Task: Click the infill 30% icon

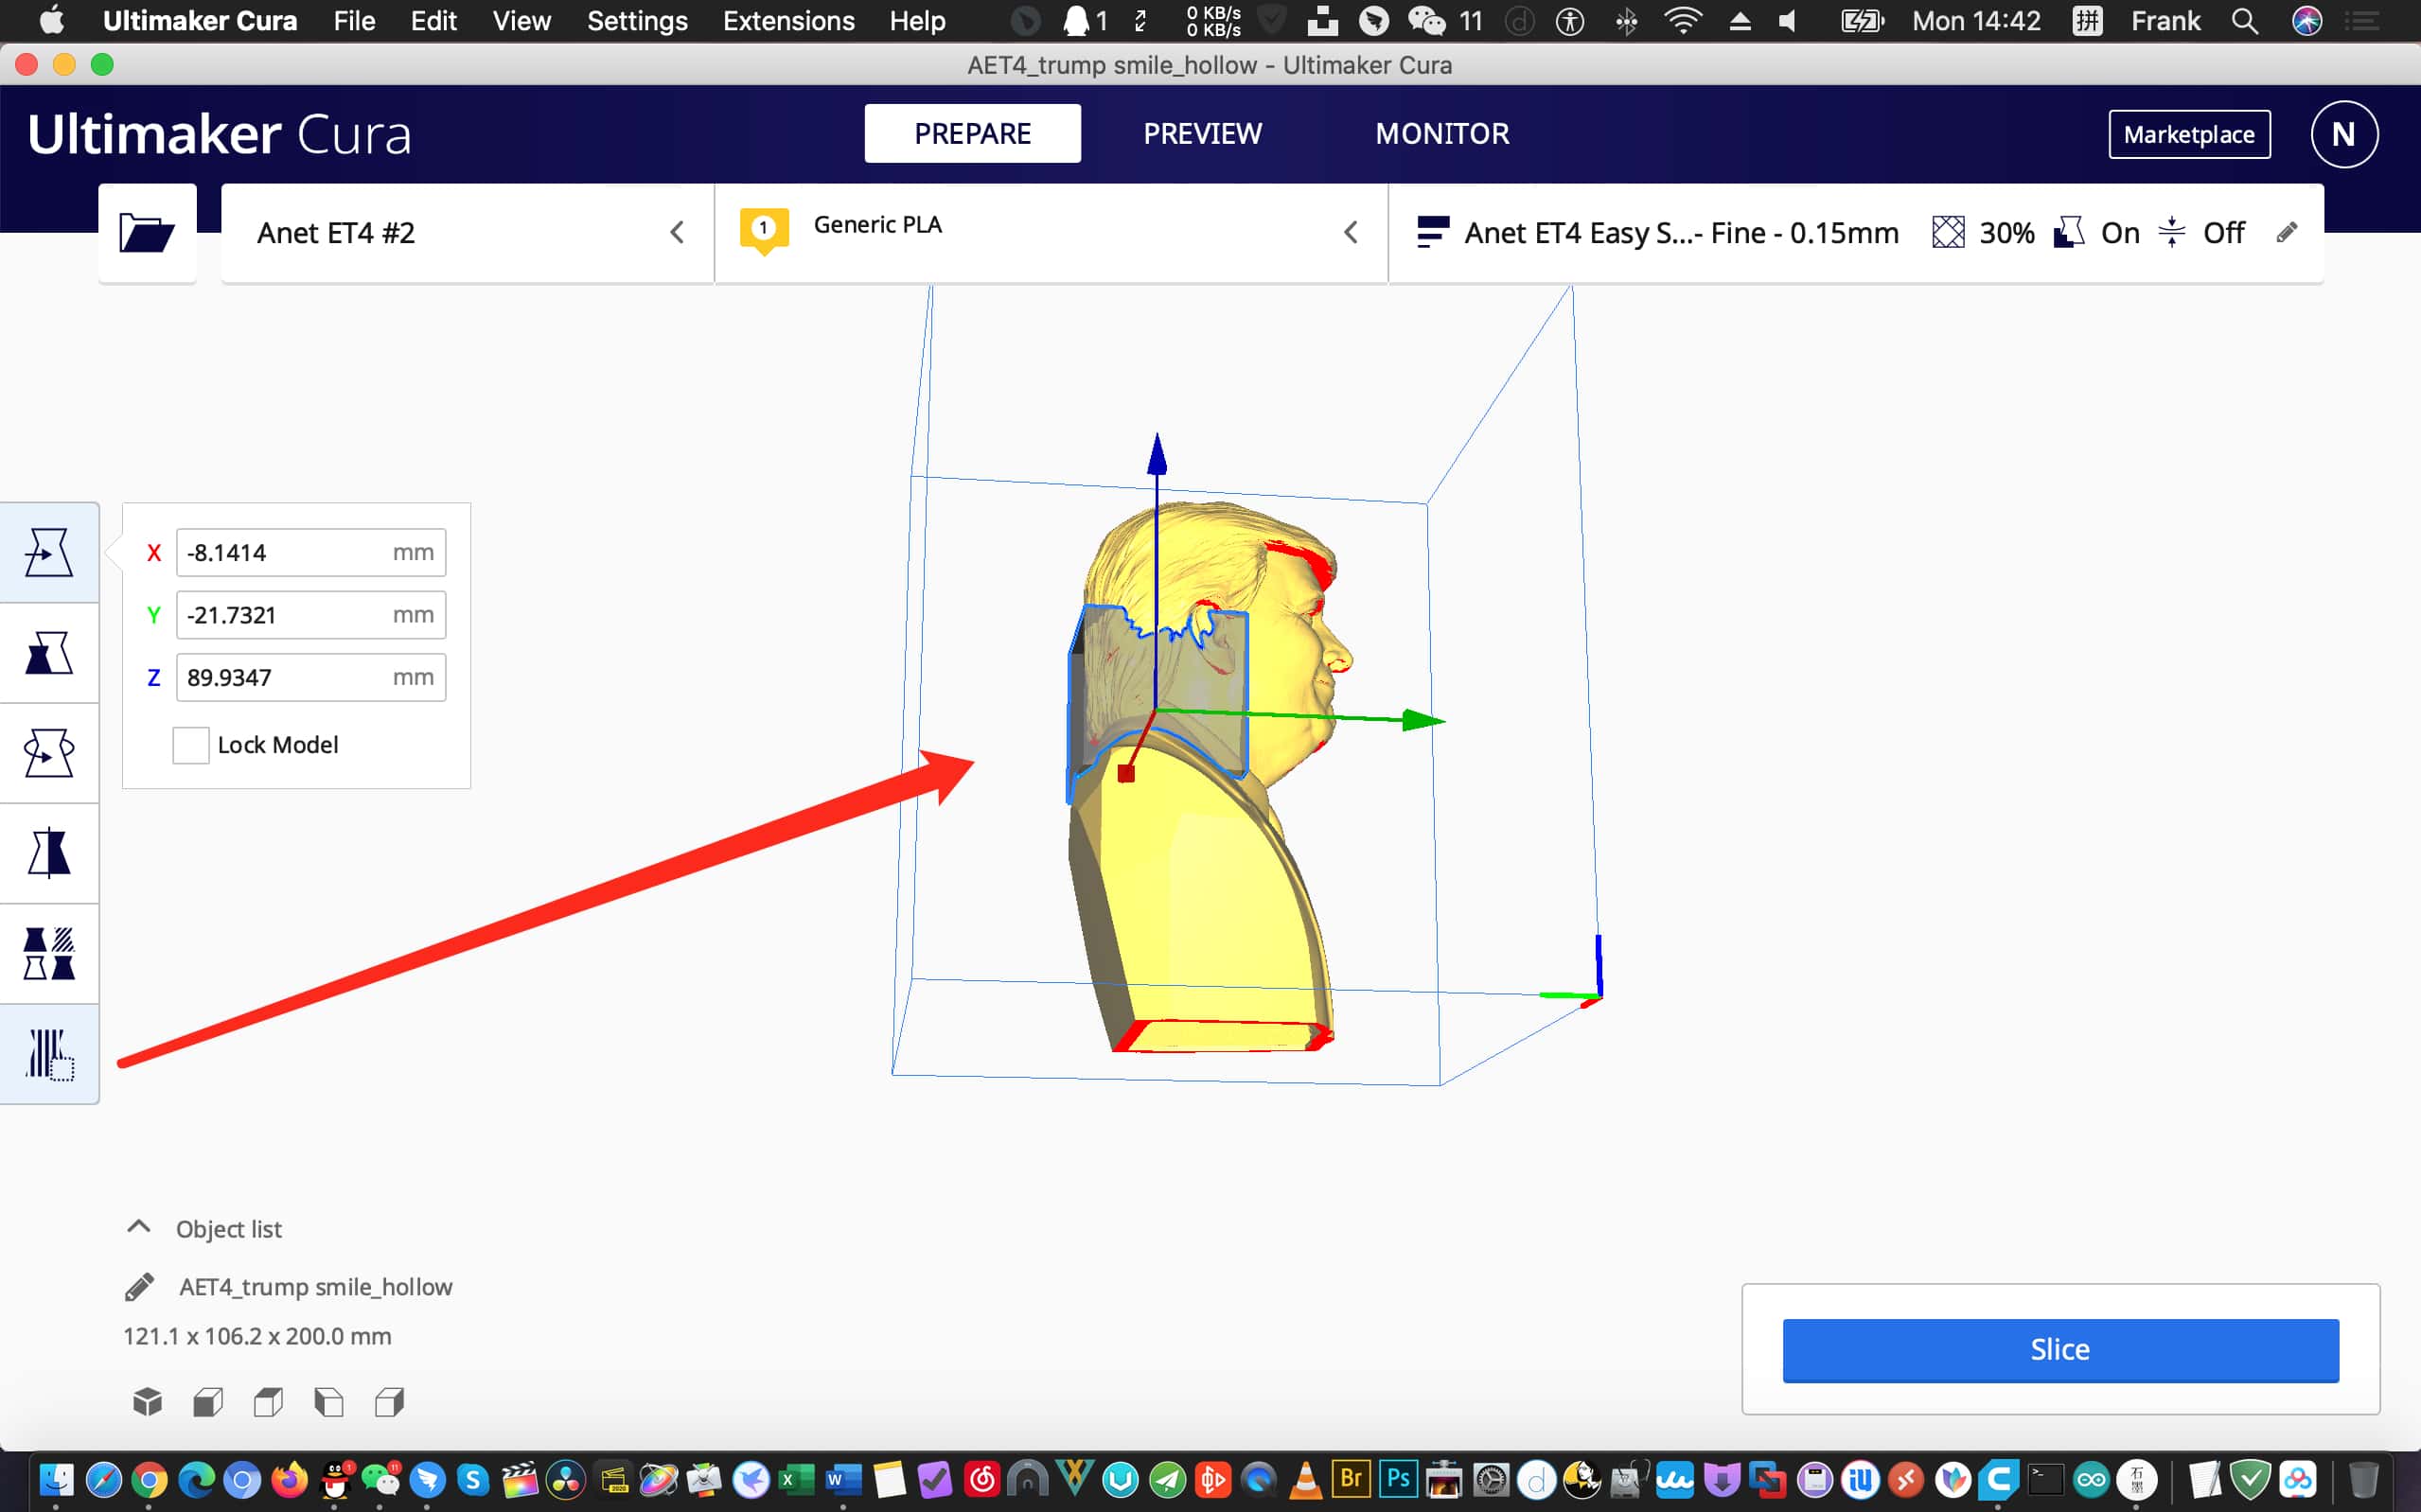Action: pyautogui.click(x=1948, y=233)
